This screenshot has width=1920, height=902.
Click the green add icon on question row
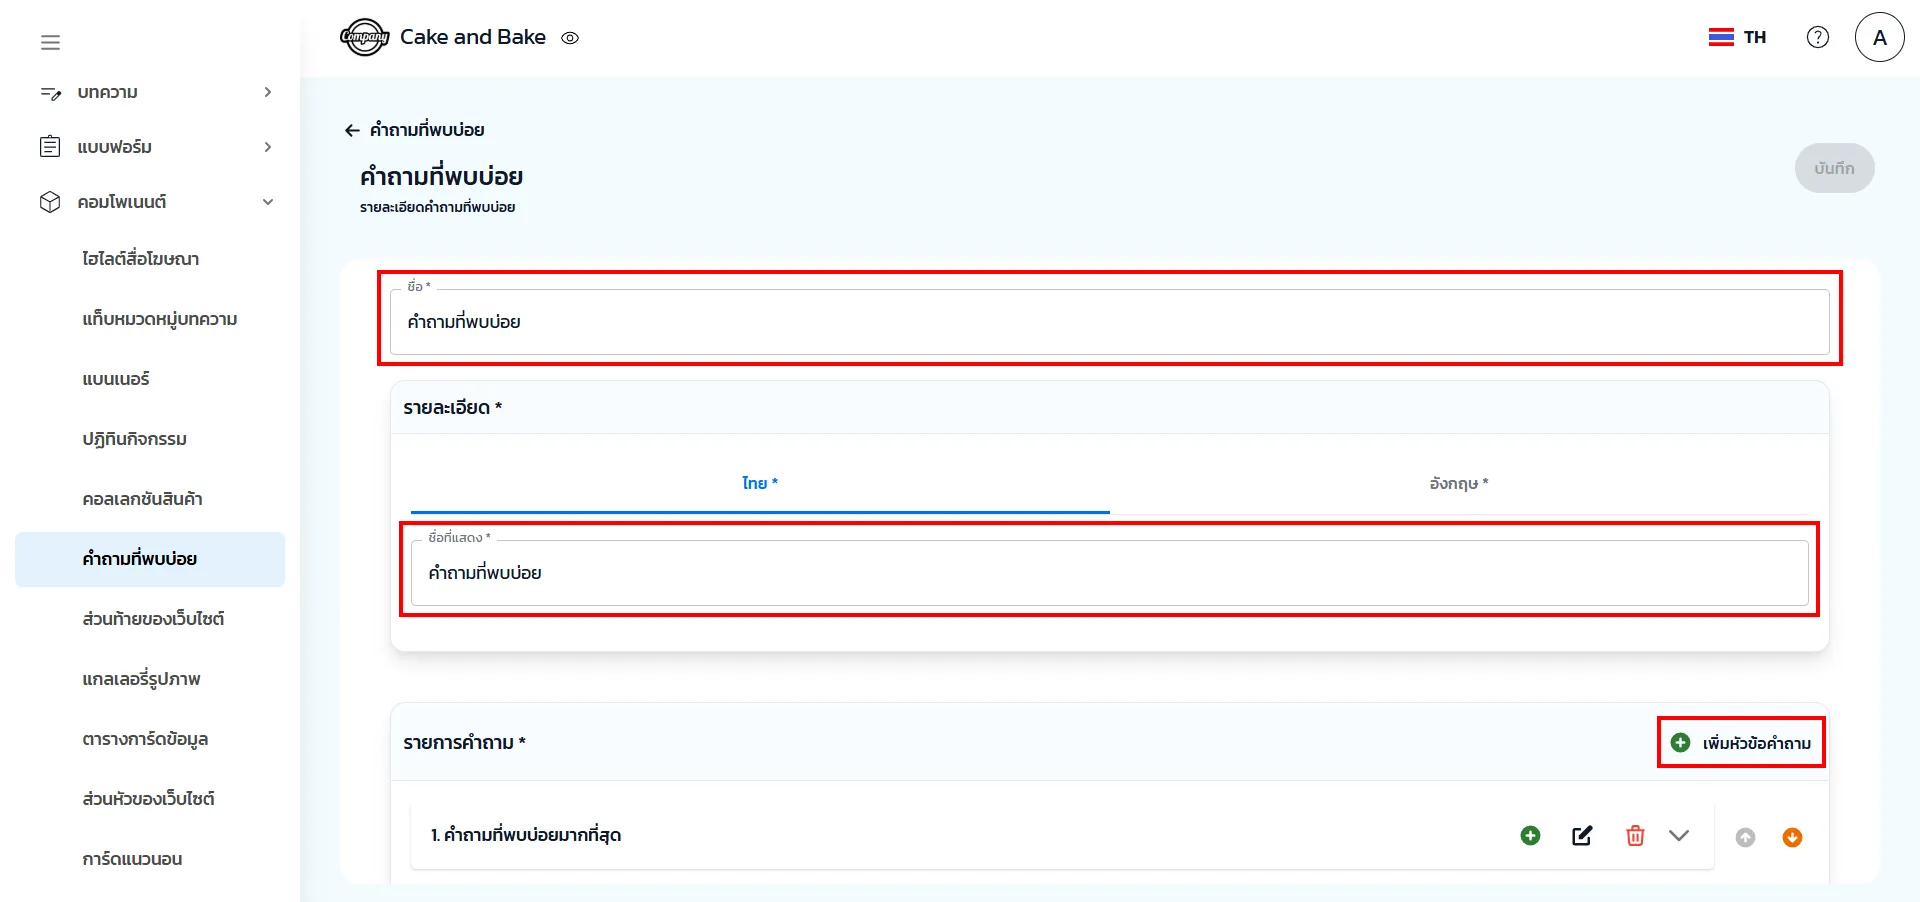point(1530,836)
